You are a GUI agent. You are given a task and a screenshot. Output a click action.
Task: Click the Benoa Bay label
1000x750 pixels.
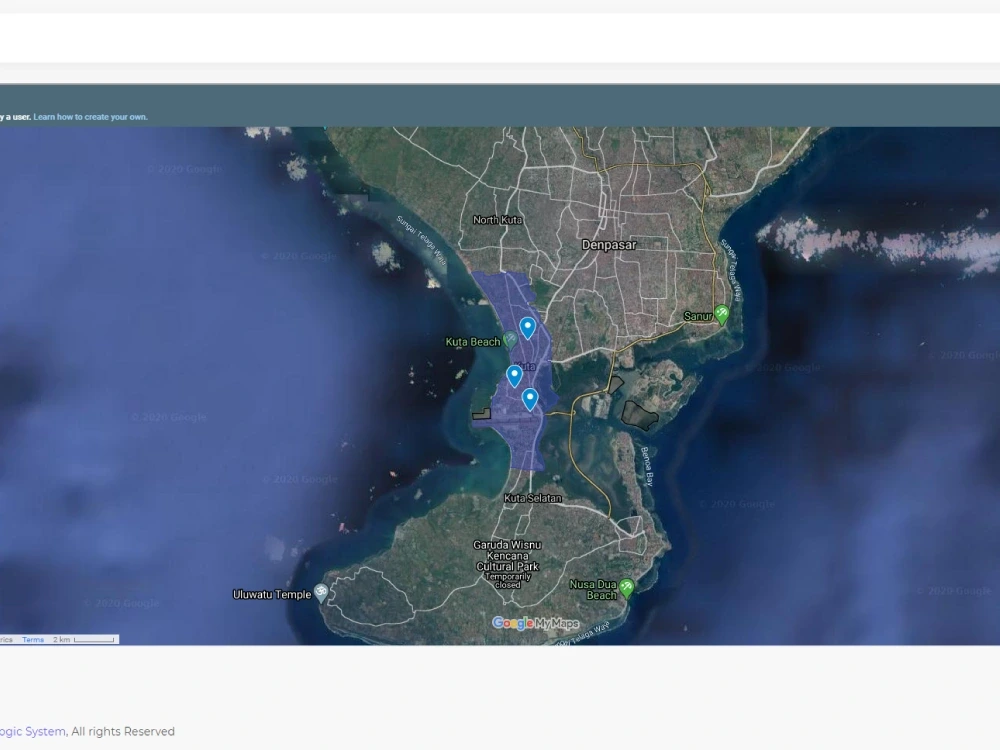pos(647,467)
